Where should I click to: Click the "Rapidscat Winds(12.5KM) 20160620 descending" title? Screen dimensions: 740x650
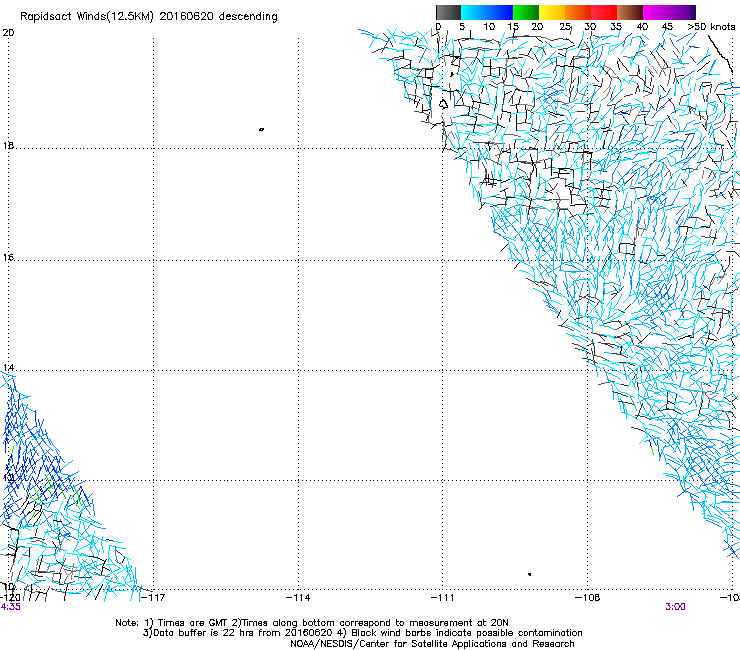[x=149, y=16]
